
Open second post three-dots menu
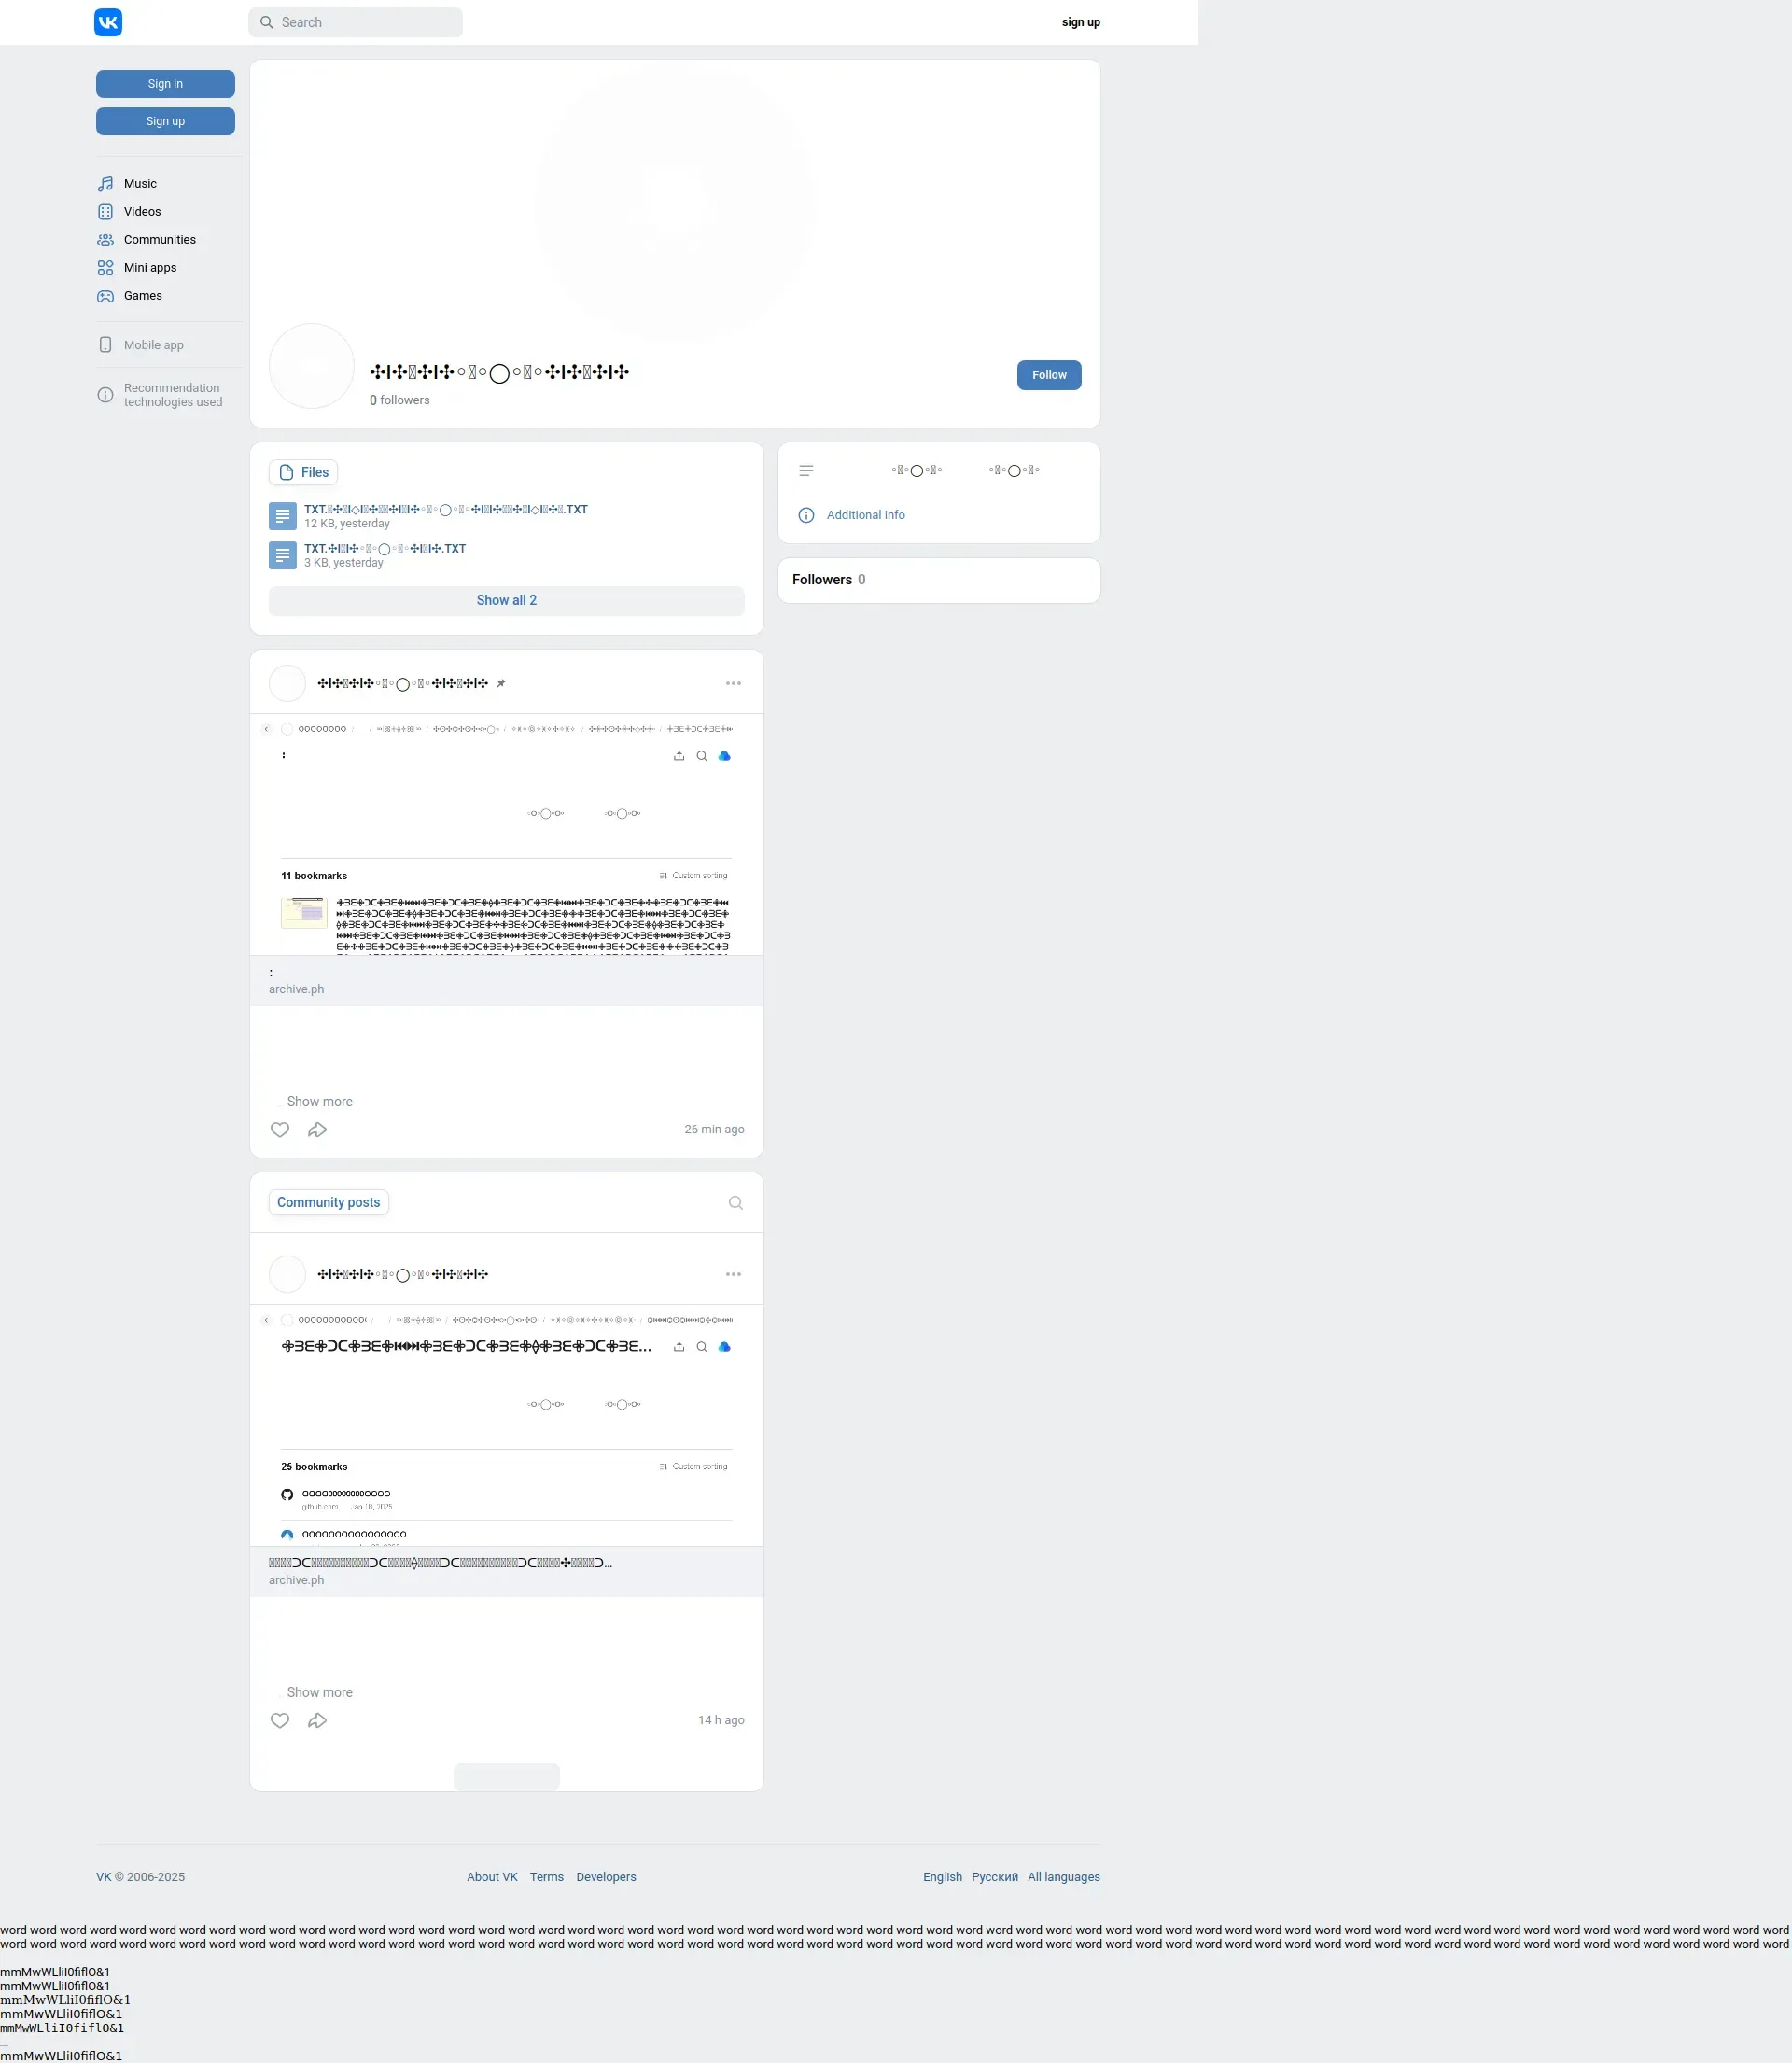(733, 1275)
